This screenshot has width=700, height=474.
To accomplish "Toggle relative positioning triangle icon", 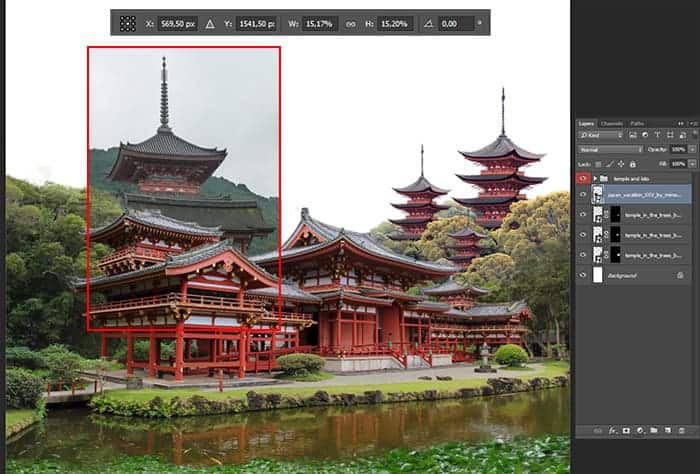I will point(211,22).
